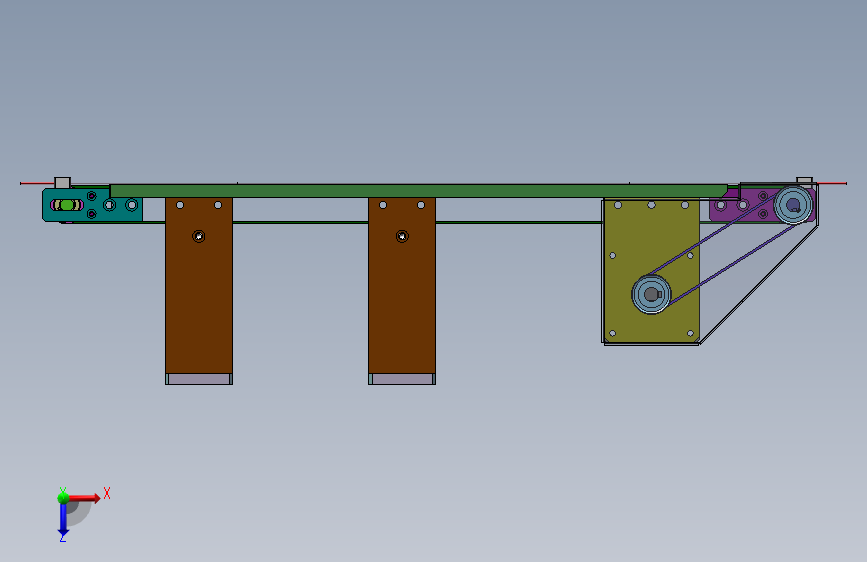Select the center screw on left brown leg
The height and width of the screenshot is (562, 867).
coord(199,237)
